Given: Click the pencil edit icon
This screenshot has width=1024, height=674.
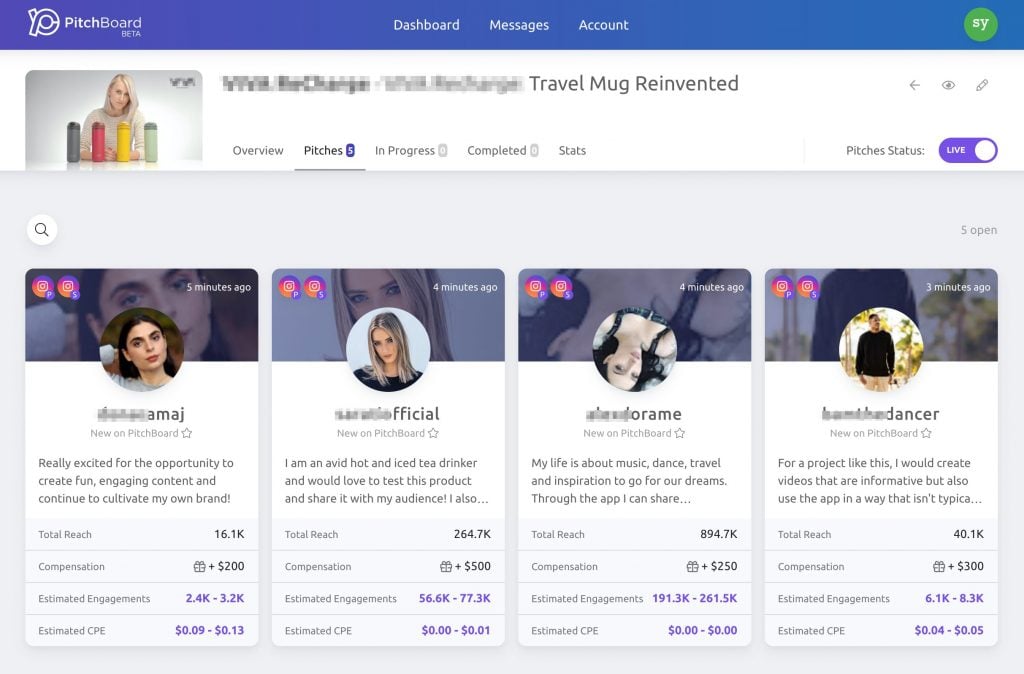Looking at the screenshot, I should 982,85.
